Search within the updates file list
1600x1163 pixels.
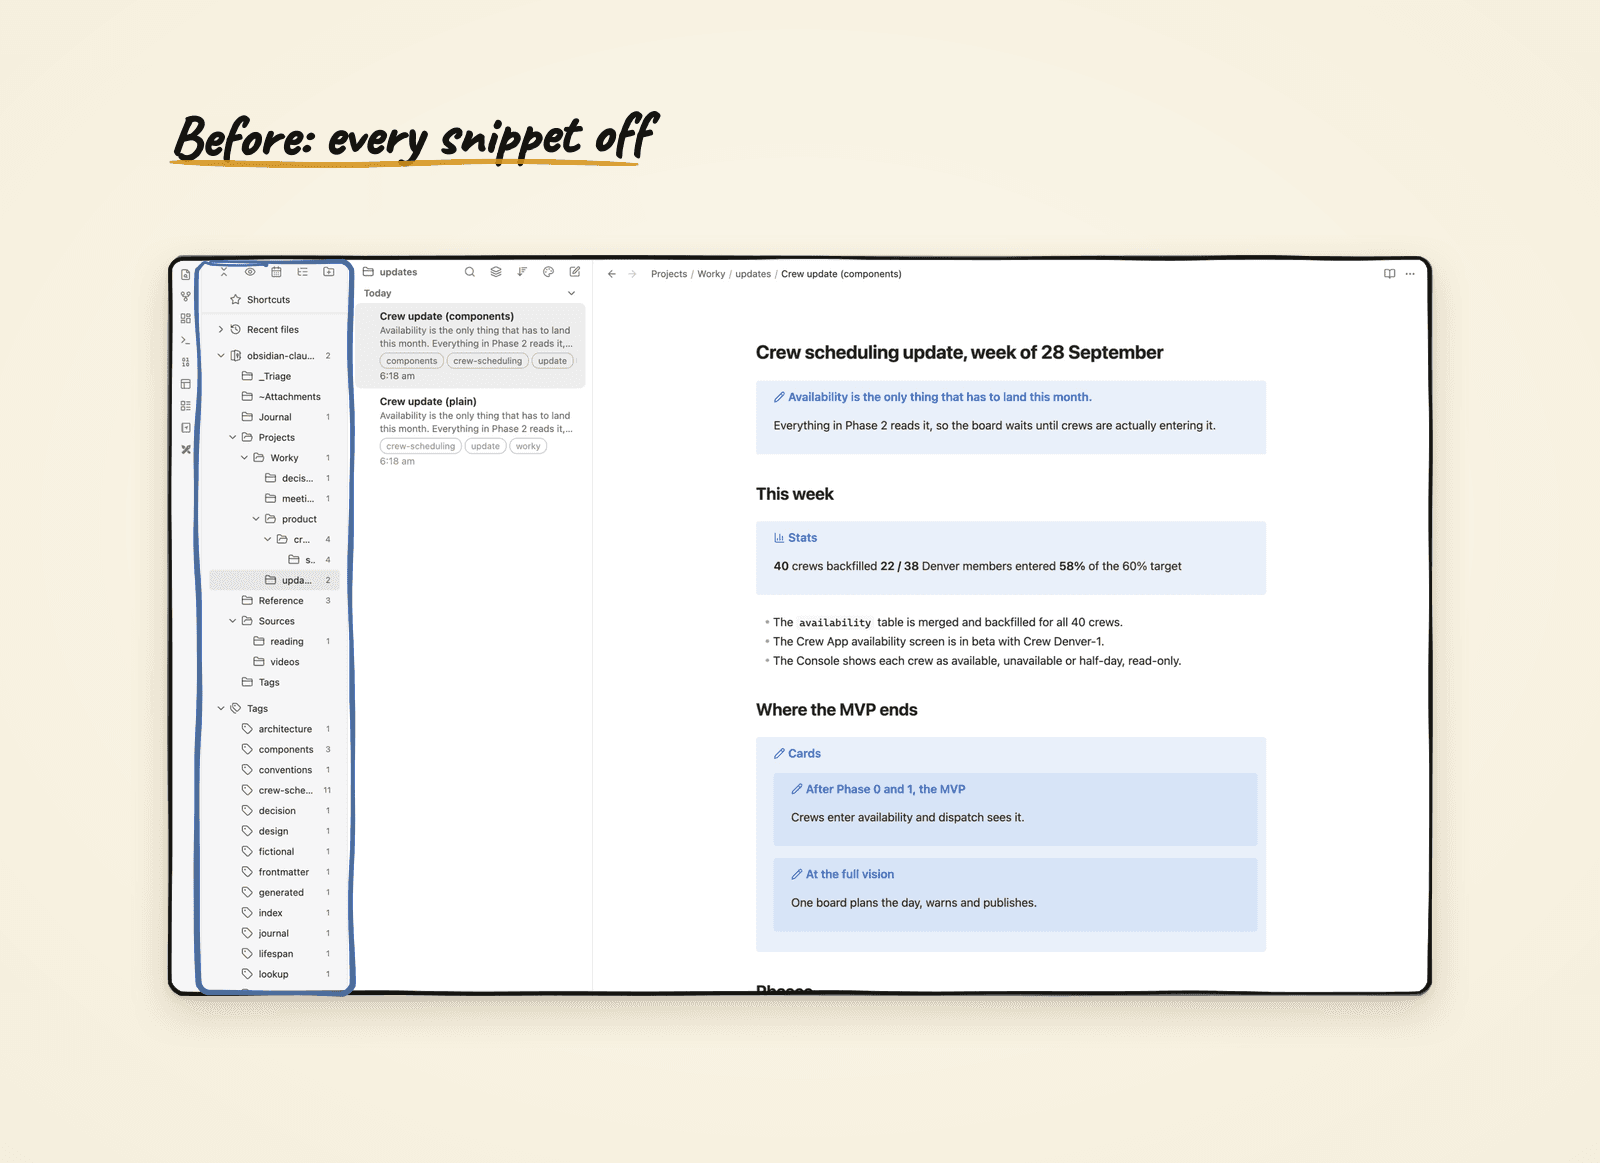click(470, 272)
